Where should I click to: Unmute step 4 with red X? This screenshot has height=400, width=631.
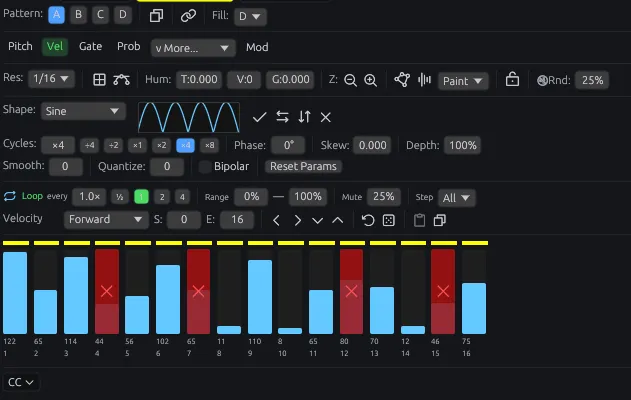(x=107, y=291)
